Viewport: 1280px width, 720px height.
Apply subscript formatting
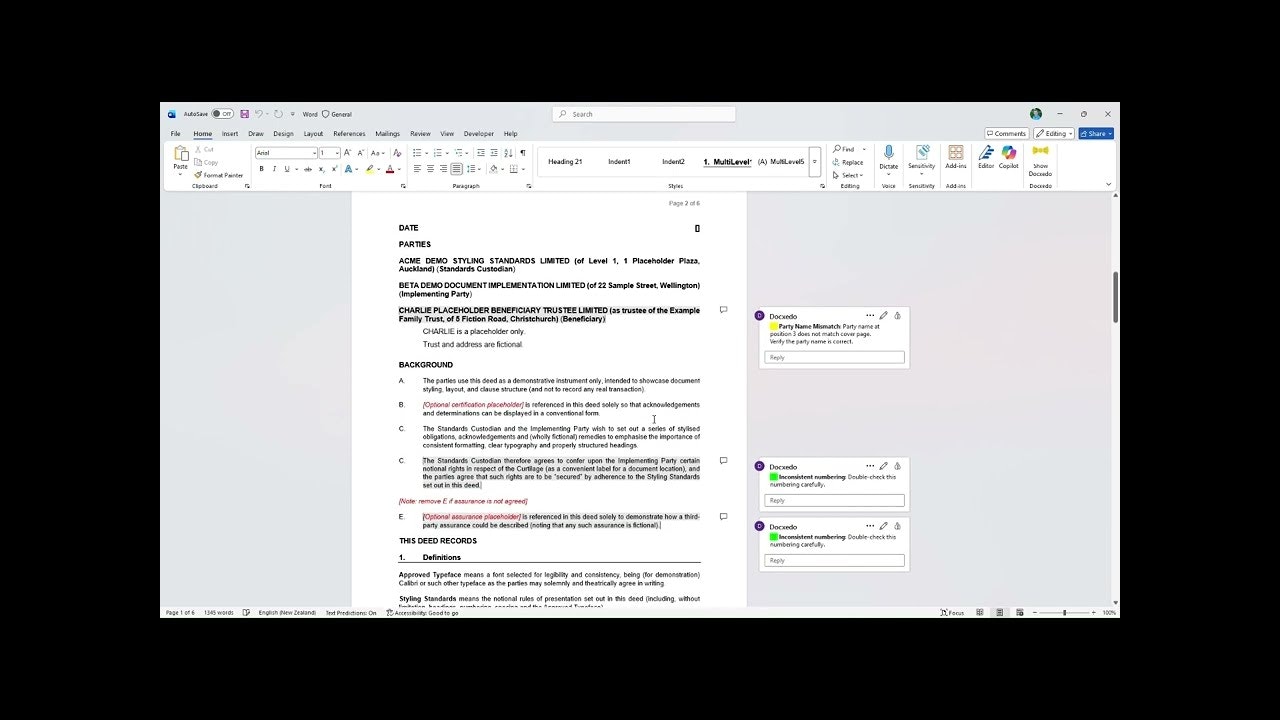click(x=321, y=169)
